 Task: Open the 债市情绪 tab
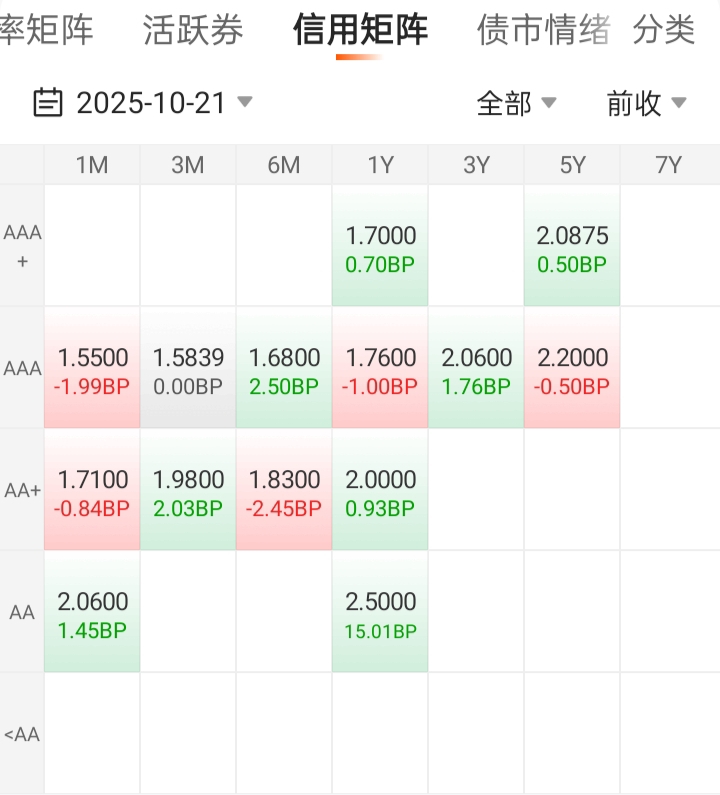tap(543, 30)
